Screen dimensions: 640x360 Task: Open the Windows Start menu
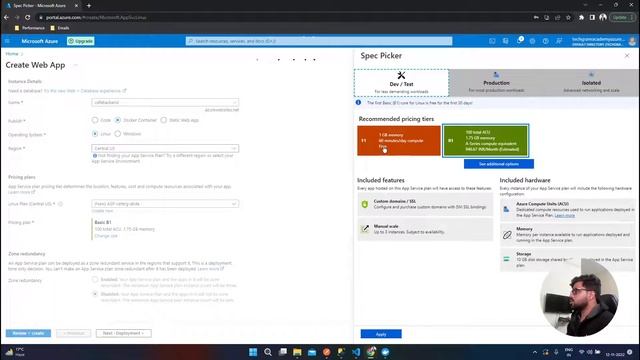253,352
